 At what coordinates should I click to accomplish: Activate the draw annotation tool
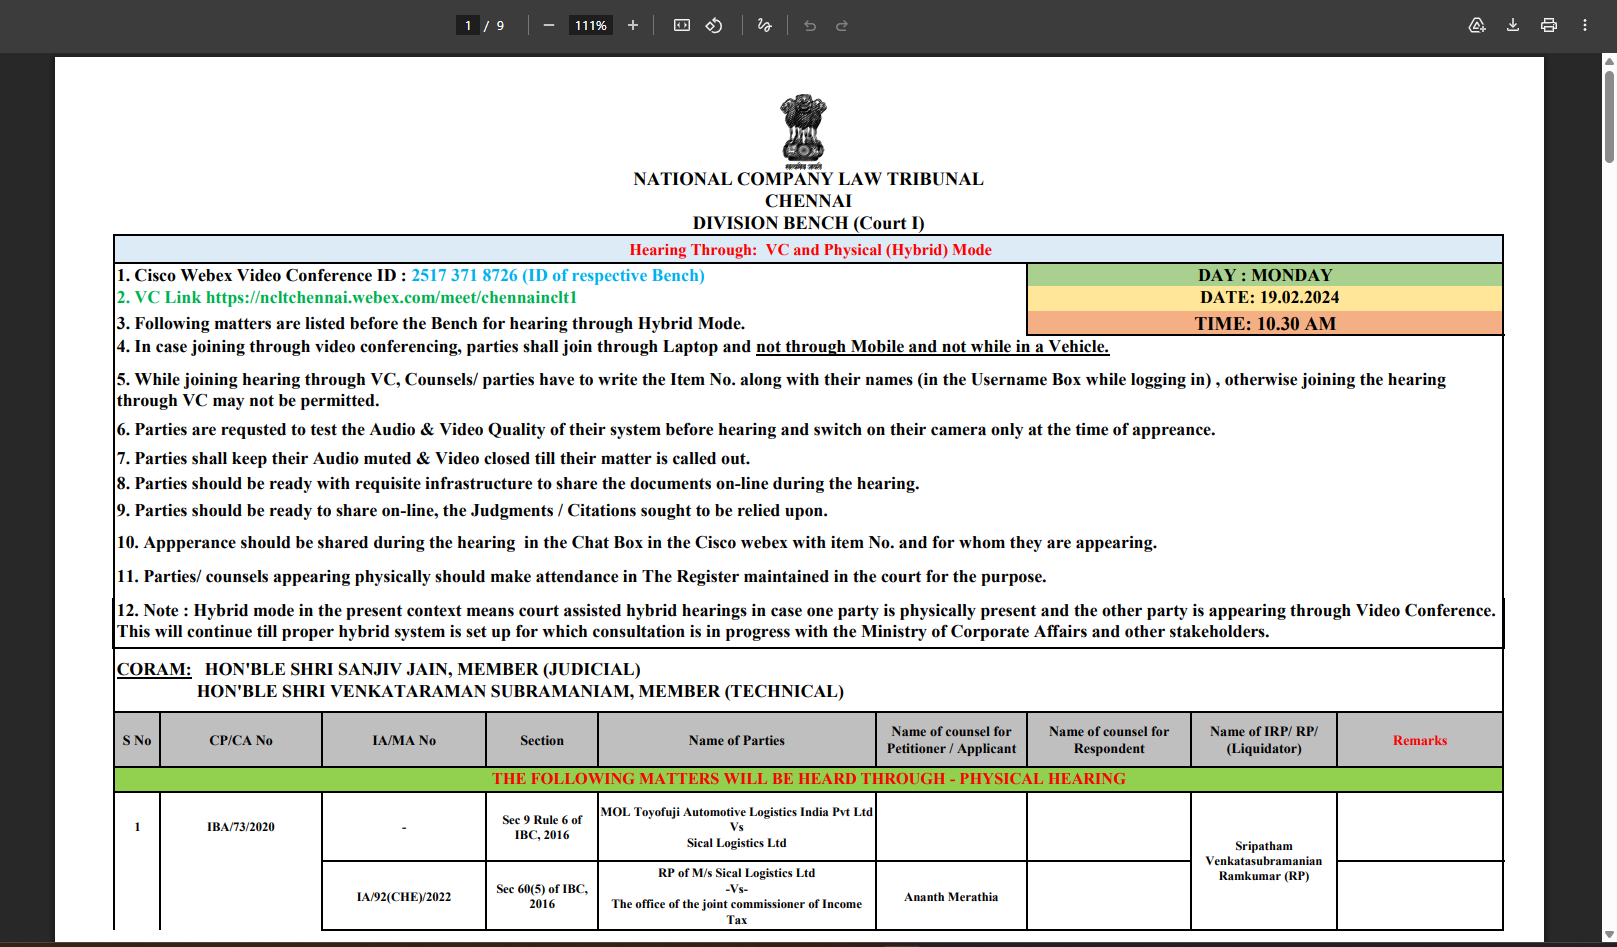click(765, 25)
